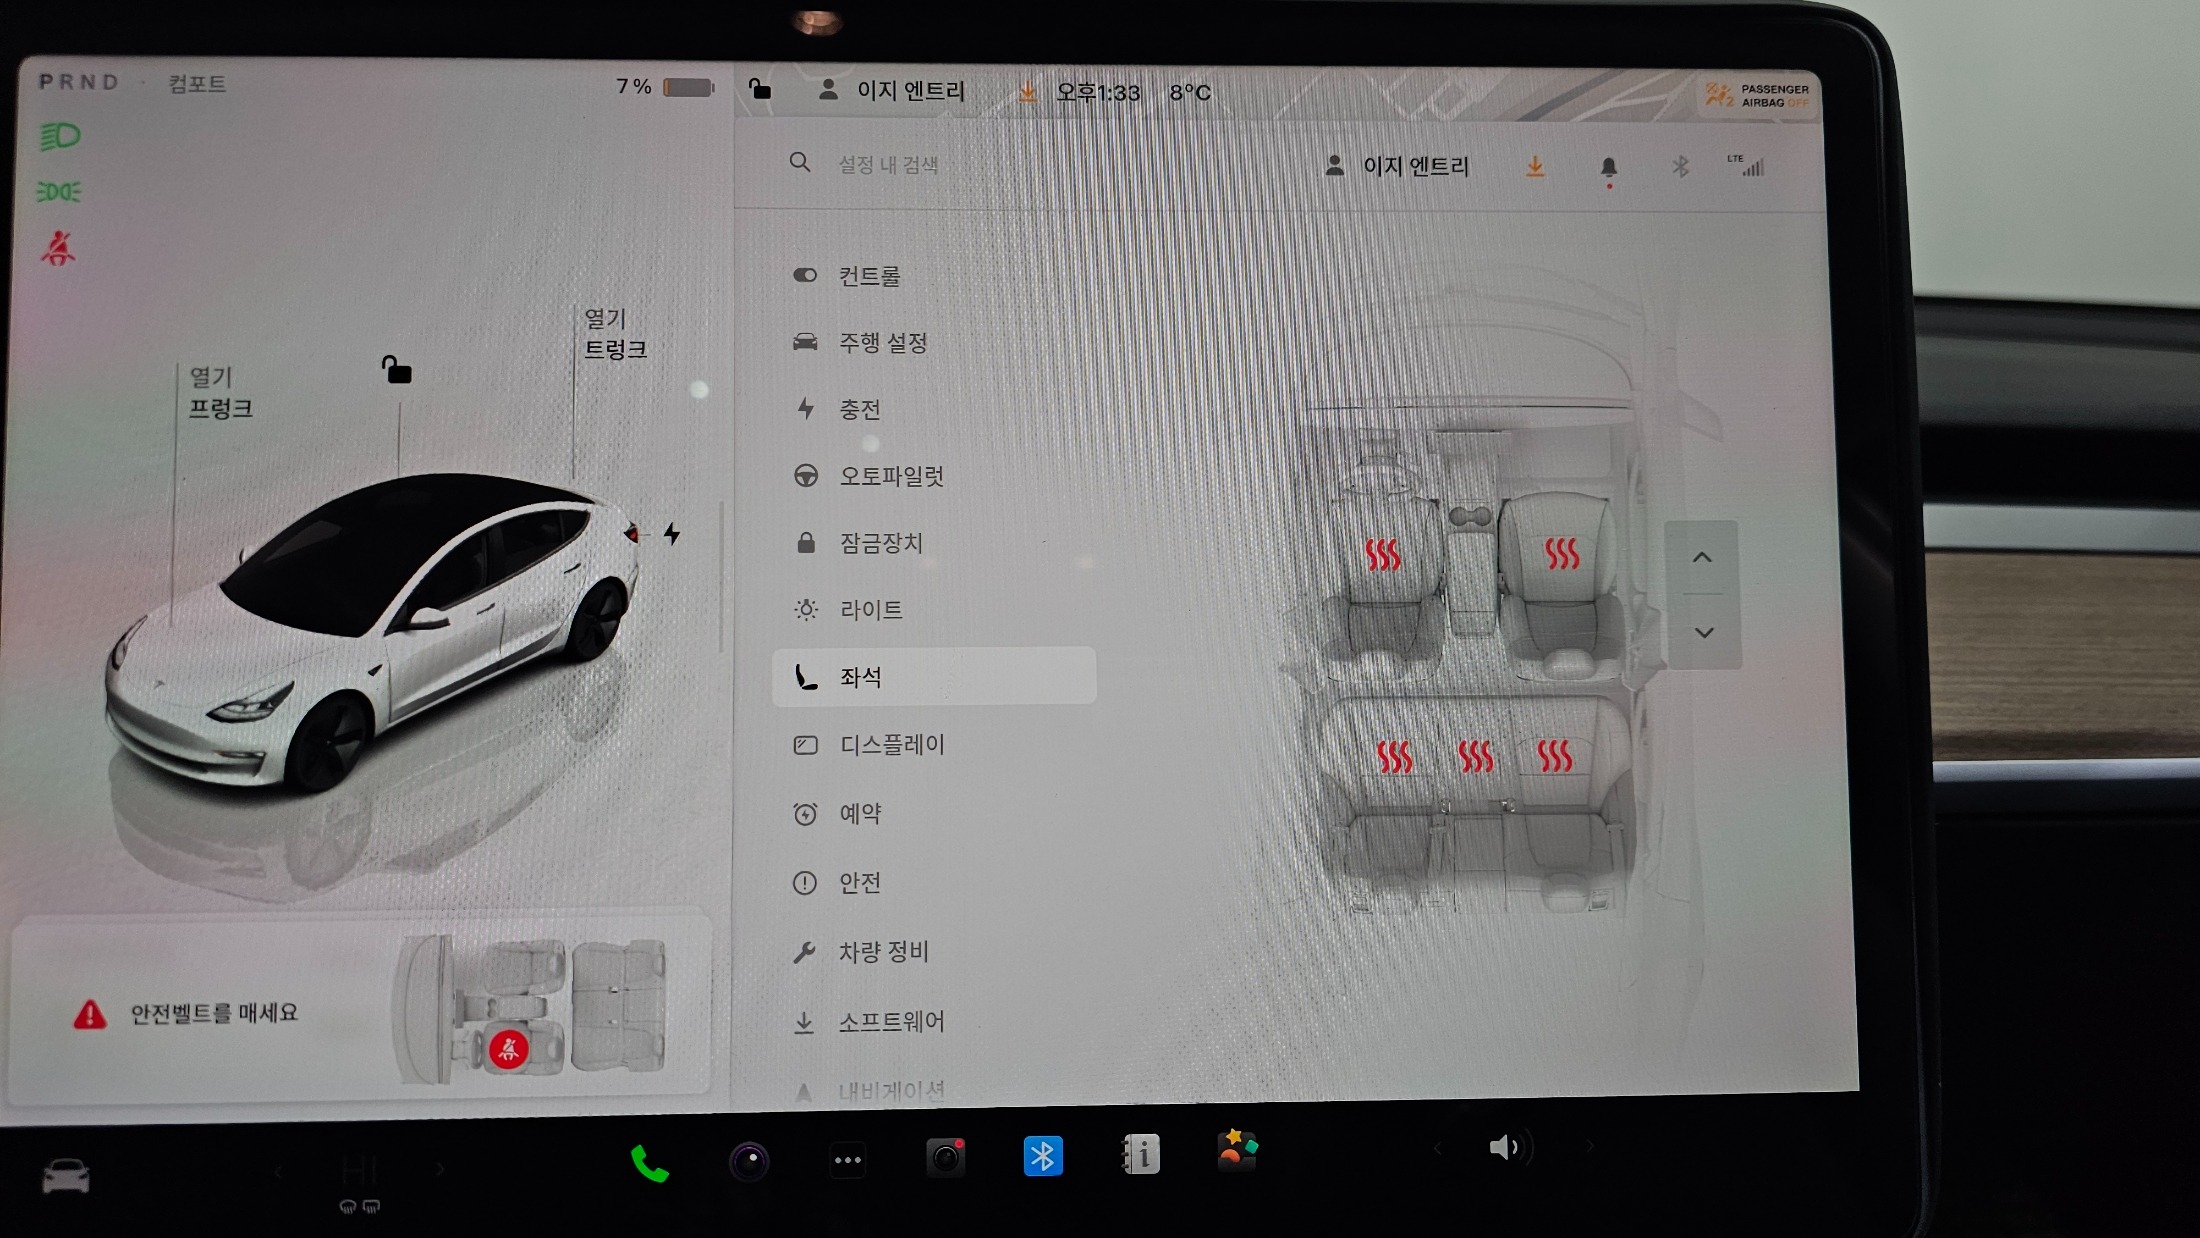
Task: Select the 디스플레이 settings menu
Action: click(x=891, y=745)
